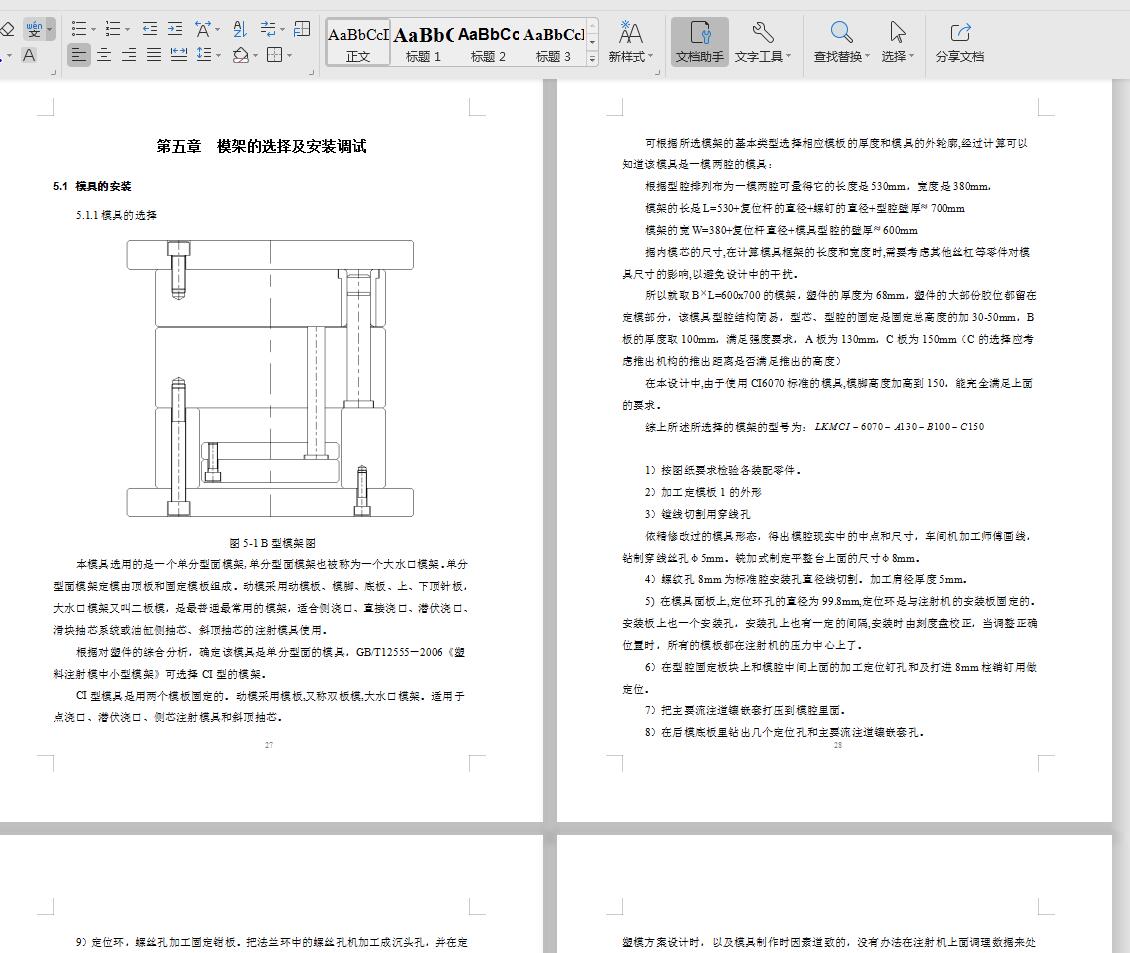Click the Chinese layout character scaling icon

[x=203, y=30]
